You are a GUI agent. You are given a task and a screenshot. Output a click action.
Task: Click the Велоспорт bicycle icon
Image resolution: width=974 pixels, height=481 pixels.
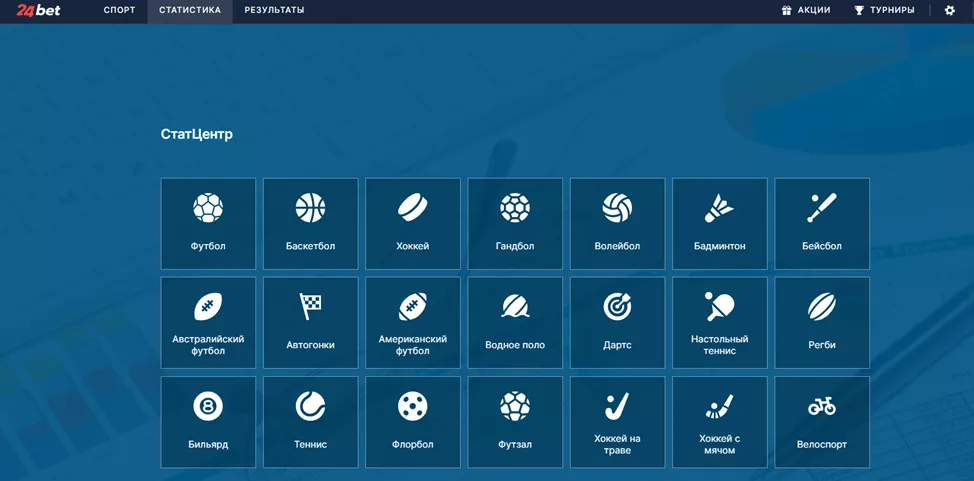(x=822, y=406)
